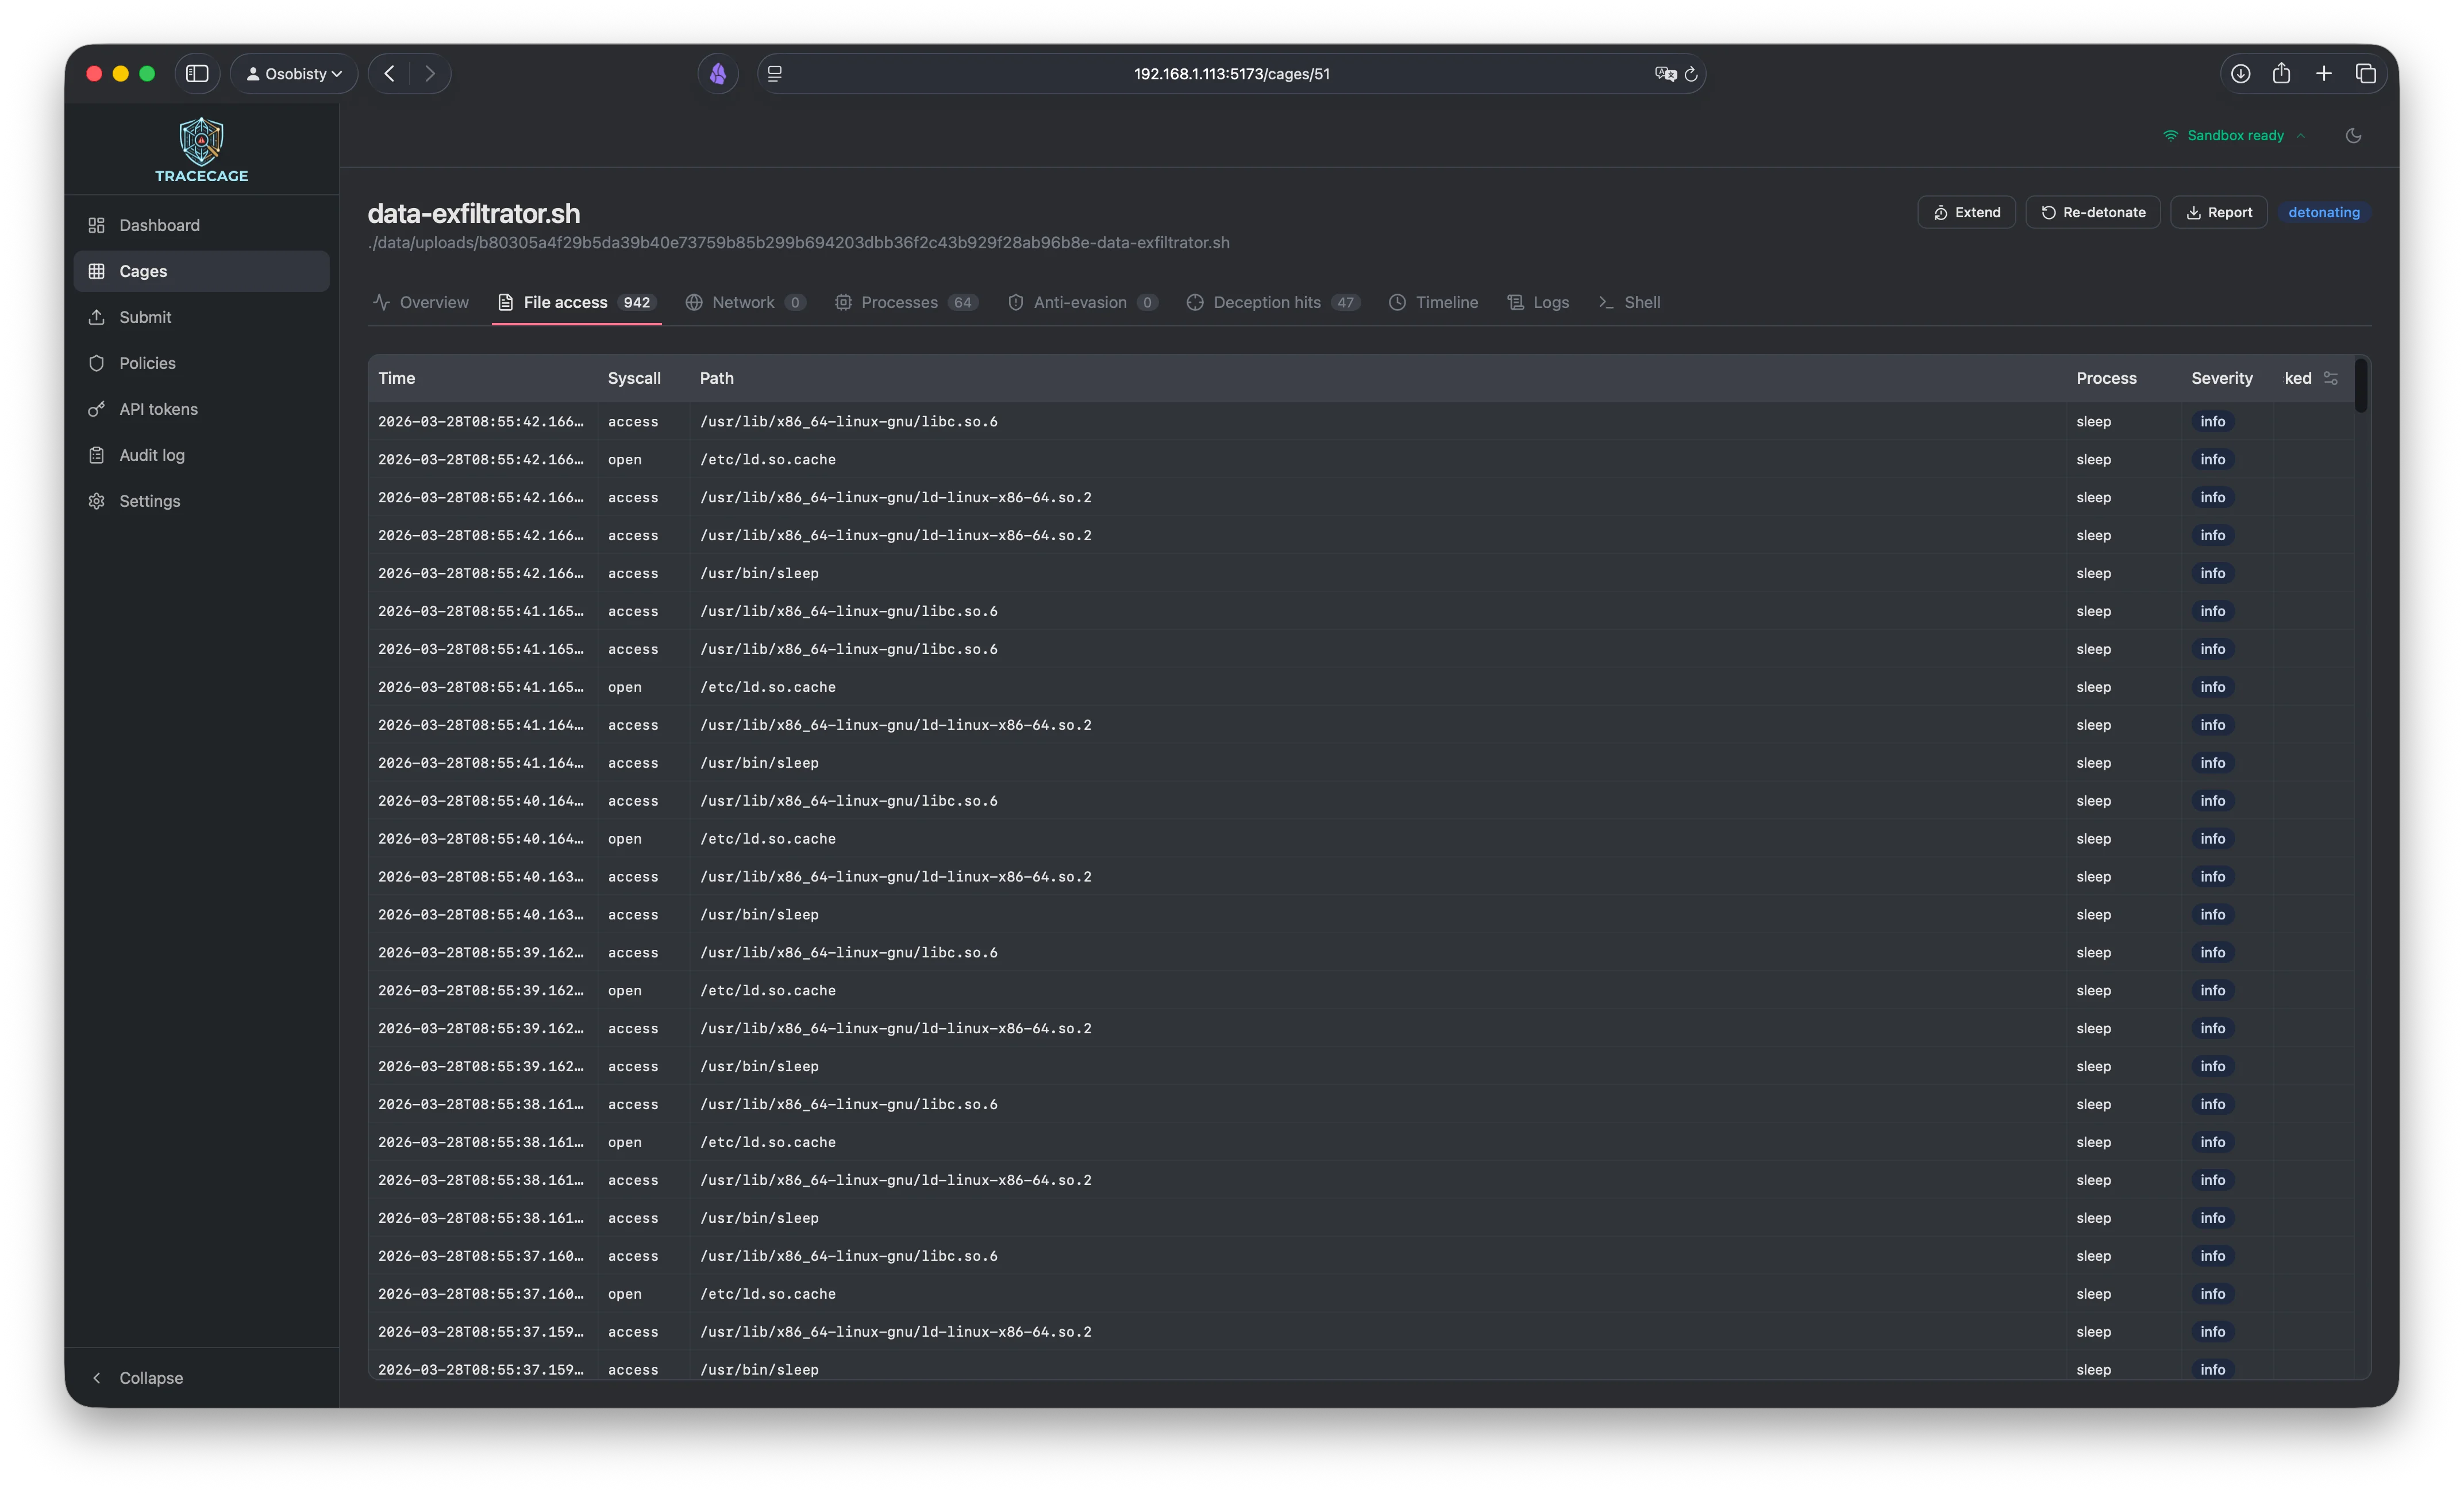Click the API tokens key icon
The width and height of the screenshot is (2464, 1493).
tap(97, 409)
